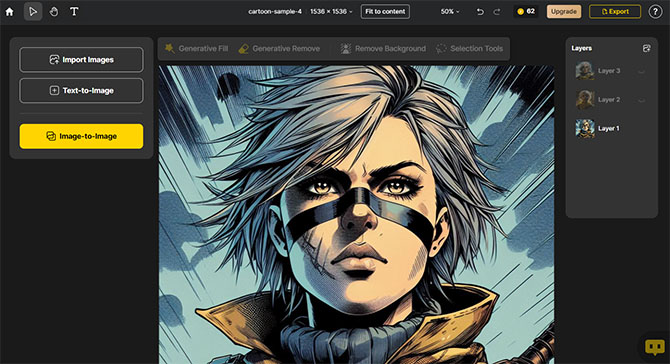Click the Export button
The width and height of the screenshot is (670, 364).
615,12
